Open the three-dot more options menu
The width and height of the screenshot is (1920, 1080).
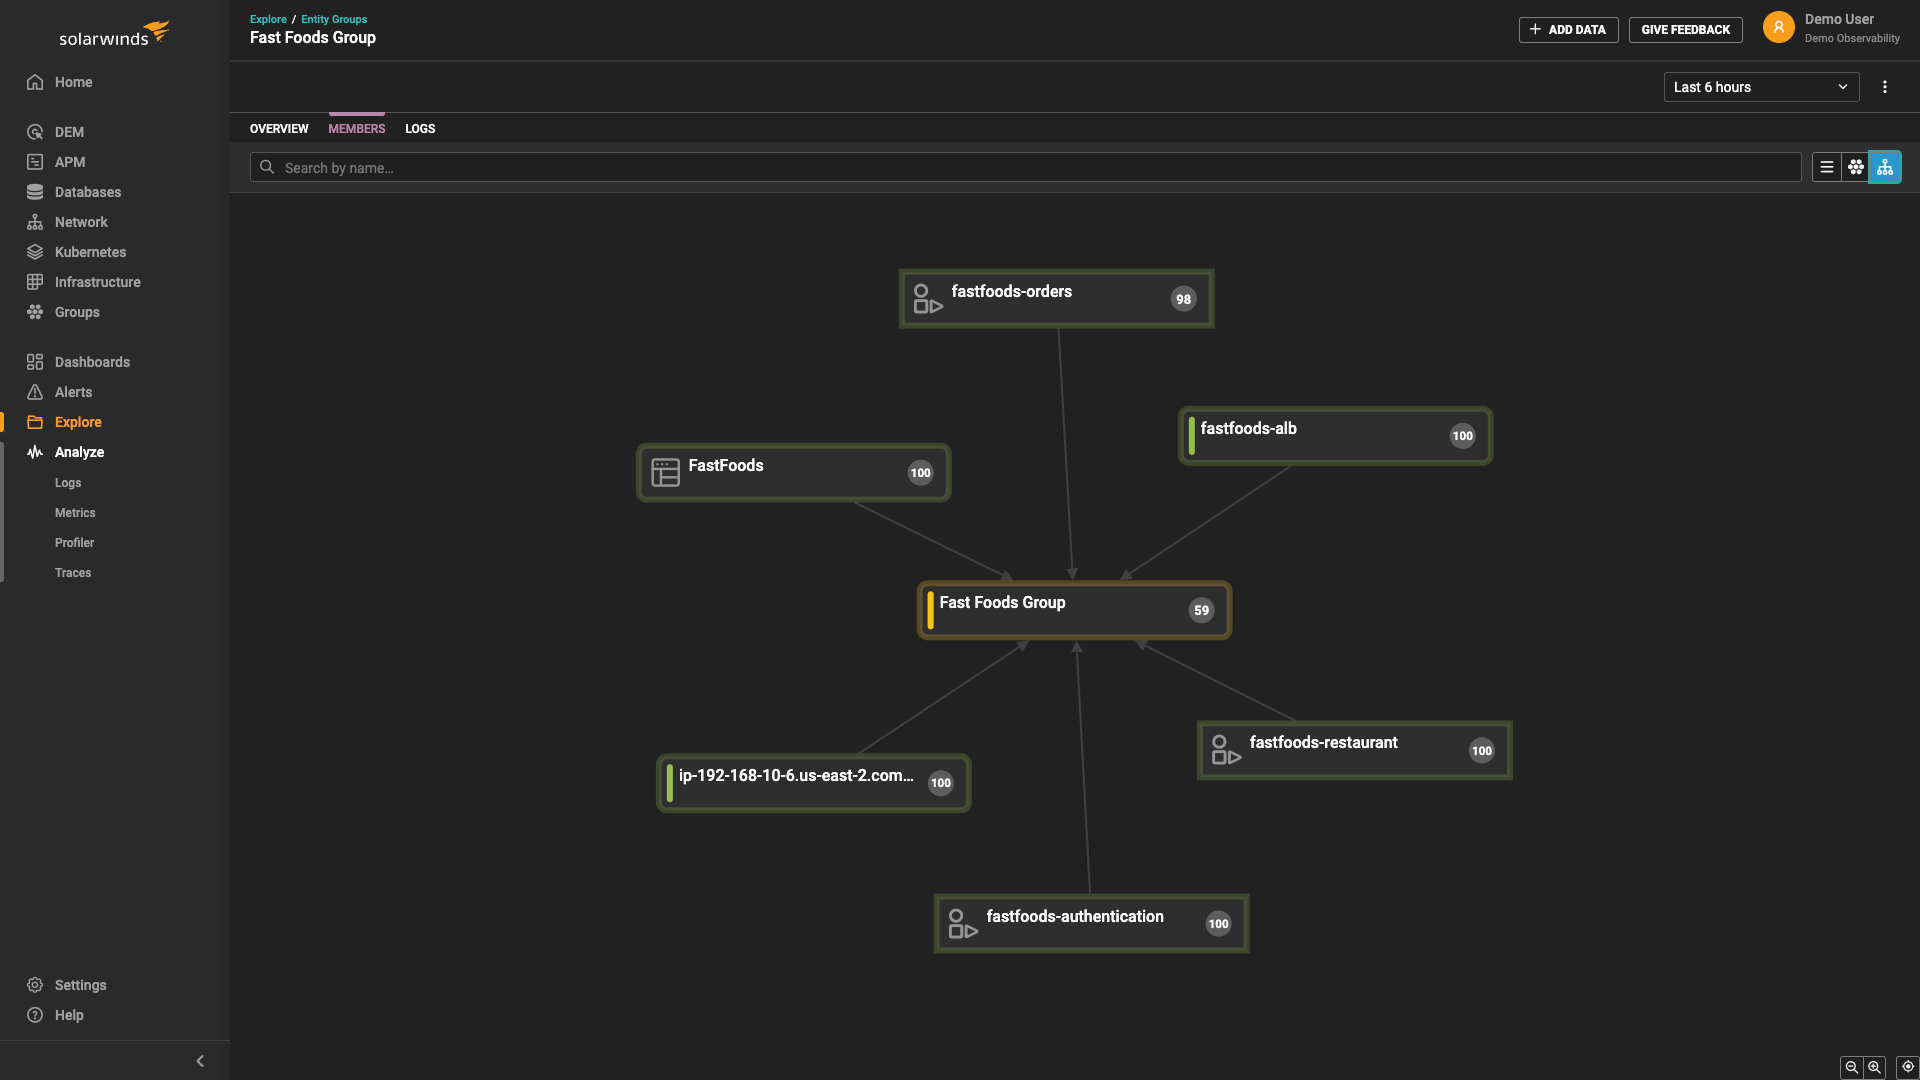click(x=1885, y=87)
